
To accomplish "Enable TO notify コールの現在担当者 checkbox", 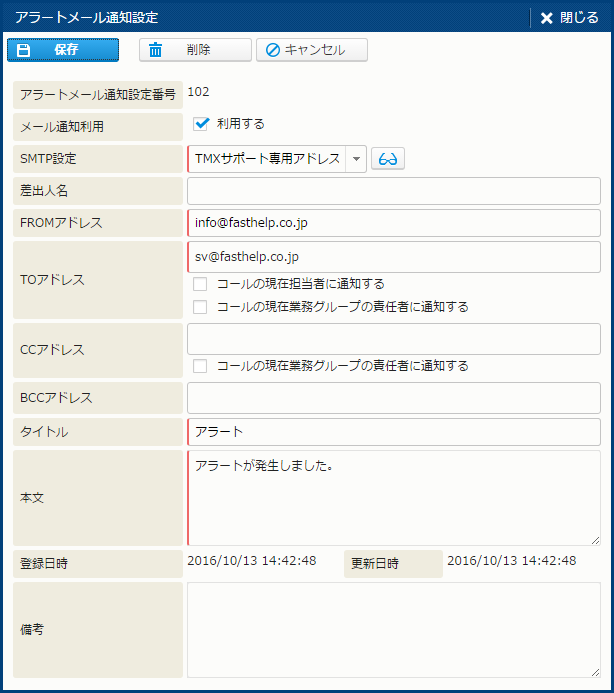I will [201, 284].
